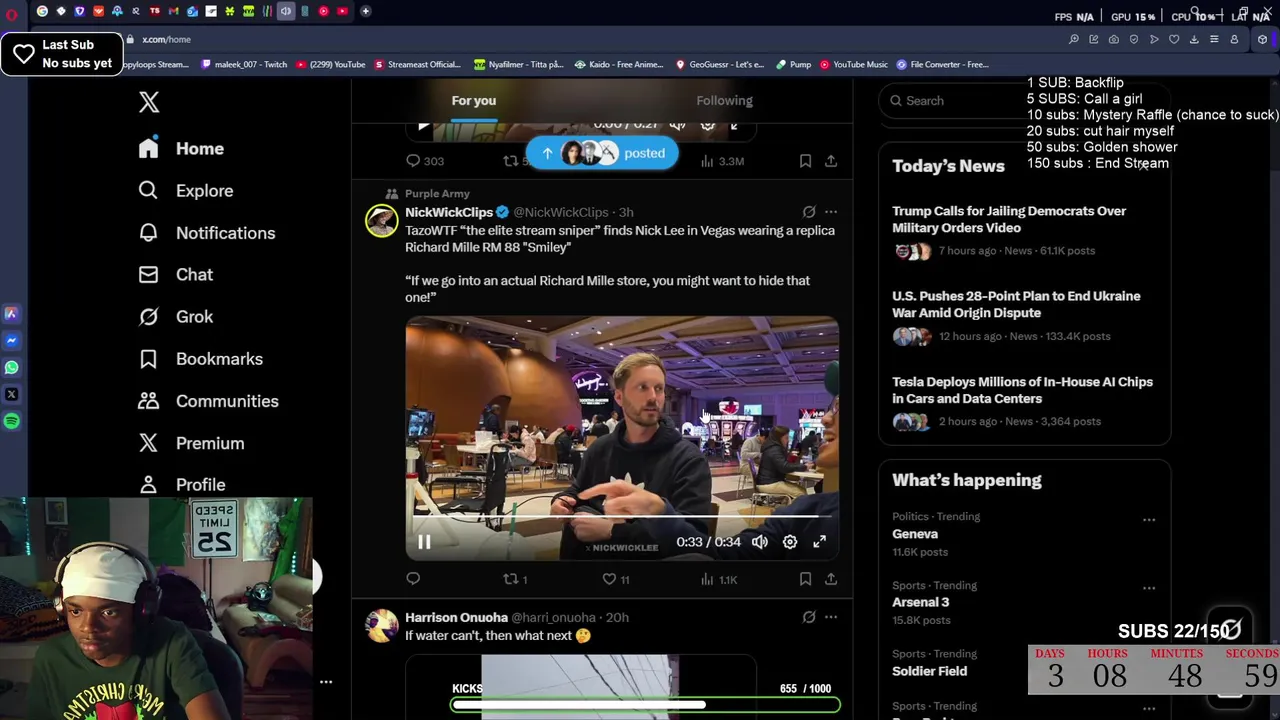Enter fullscreen on NickWickClips video
Image resolution: width=1280 pixels, height=720 pixels.
[x=819, y=542]
